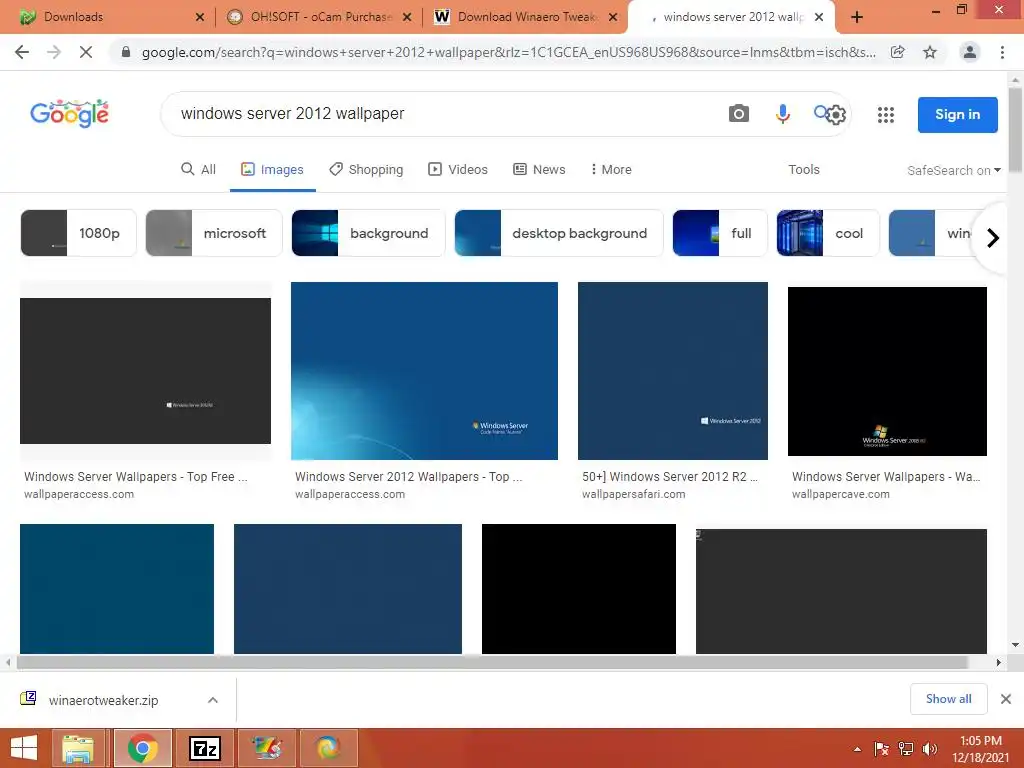Switch to the News tab
Viewport: 1024px width, 768px height.
[539, 170]
